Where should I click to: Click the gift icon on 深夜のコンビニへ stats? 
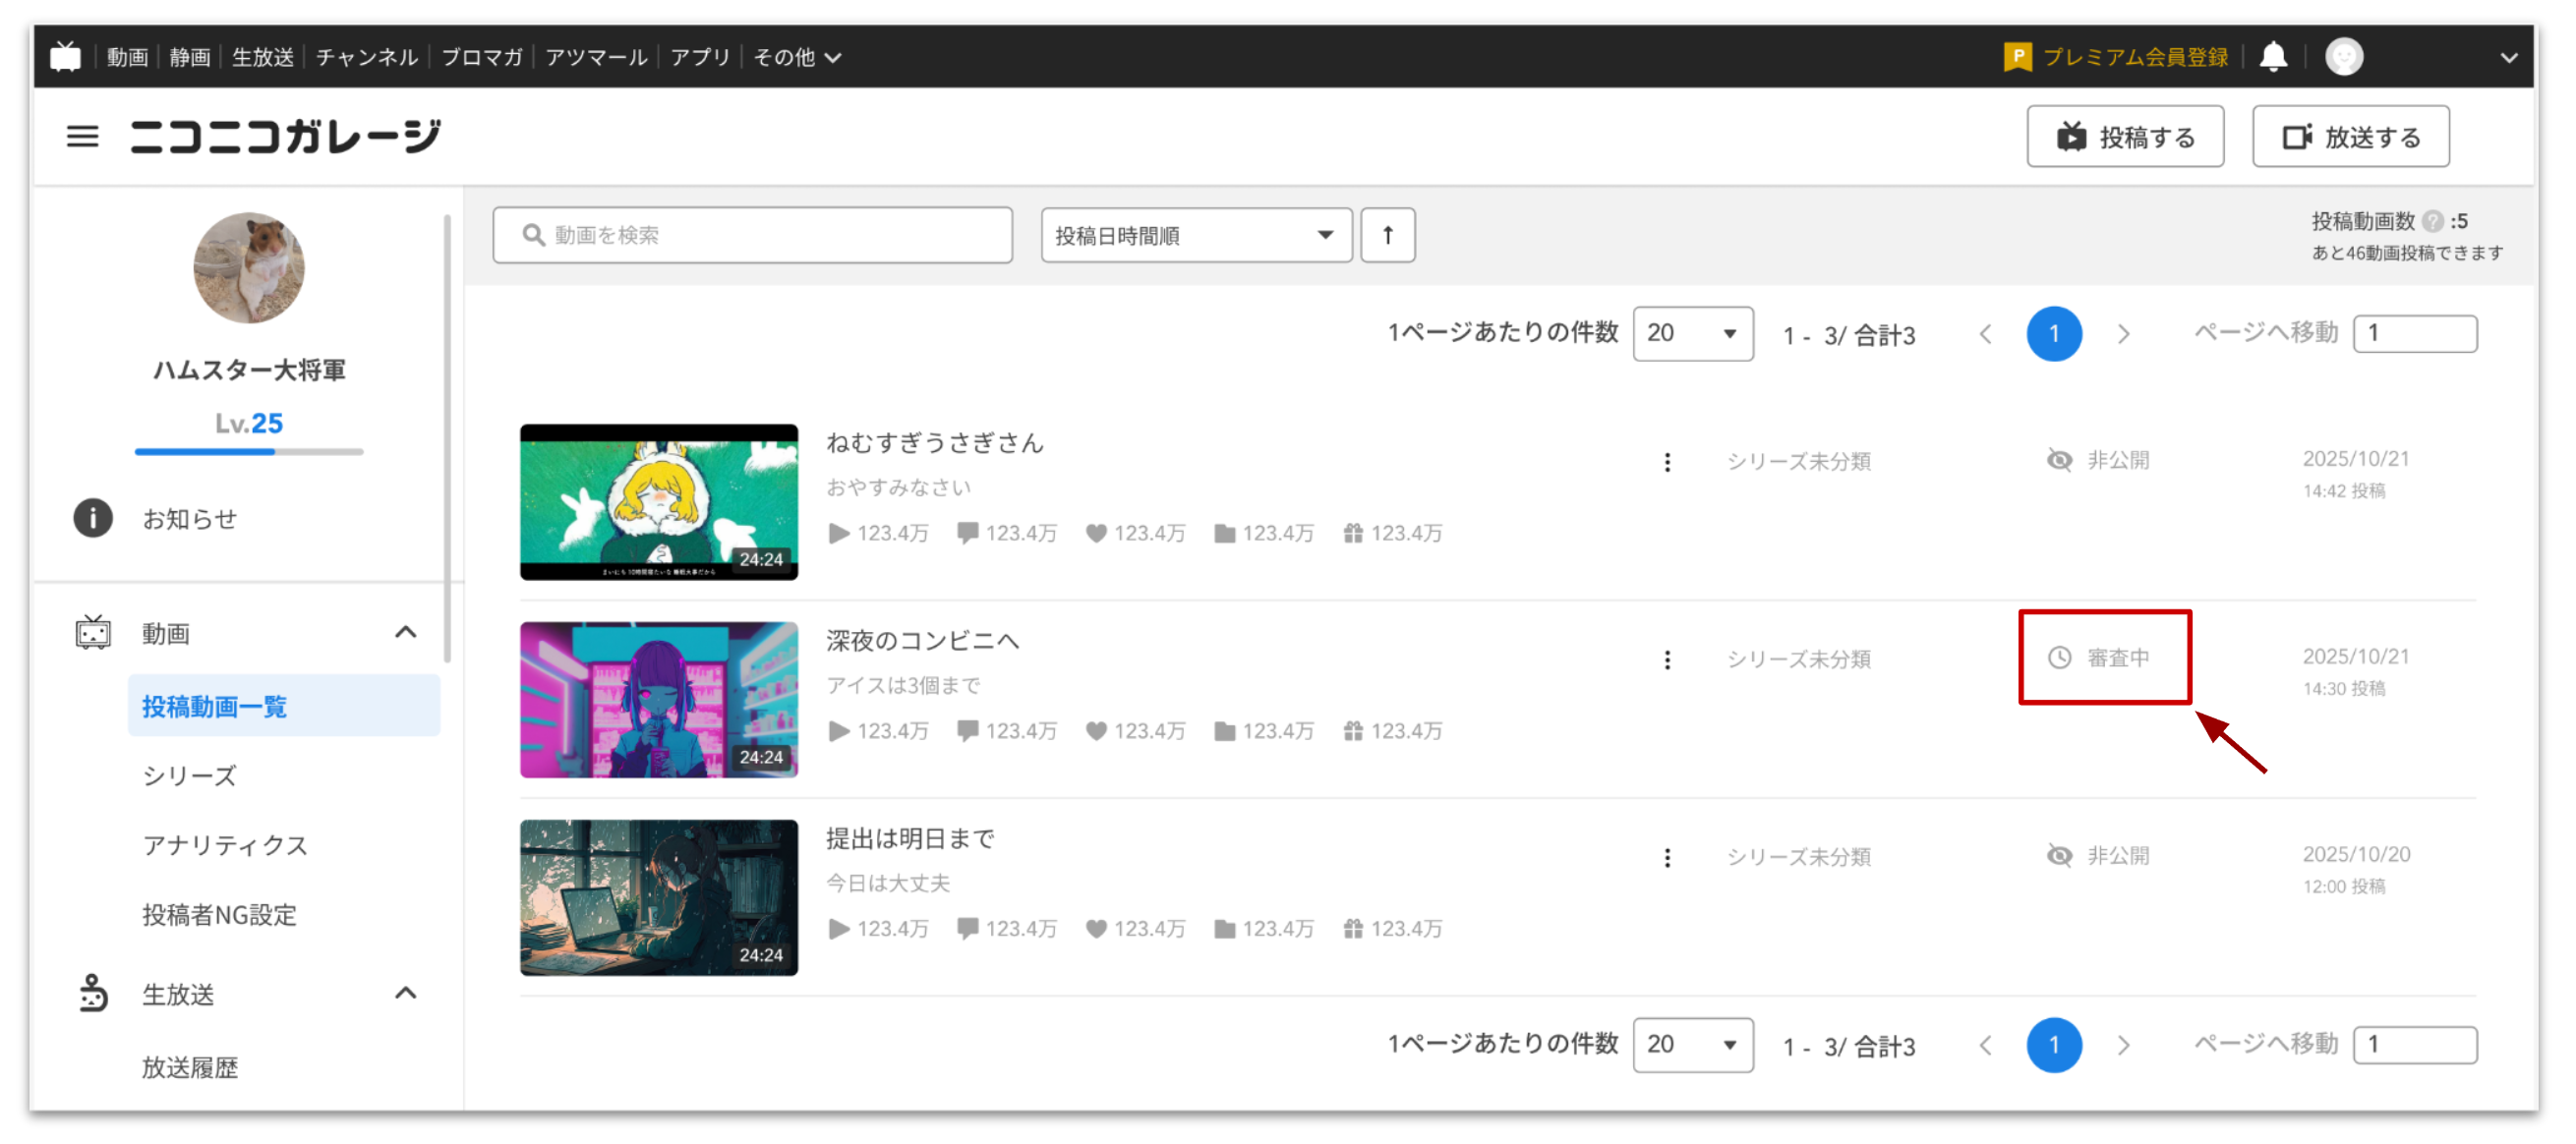pyautogui.click(x=1352, y=731)
